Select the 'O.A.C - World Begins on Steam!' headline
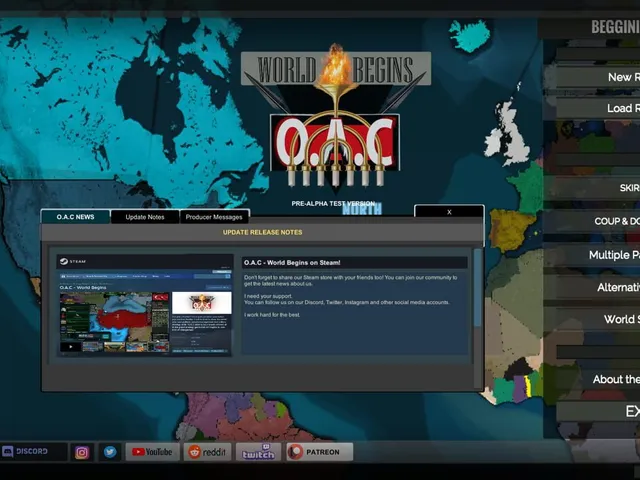Screen dimensions: 640x480 click(x=292, y=262)
